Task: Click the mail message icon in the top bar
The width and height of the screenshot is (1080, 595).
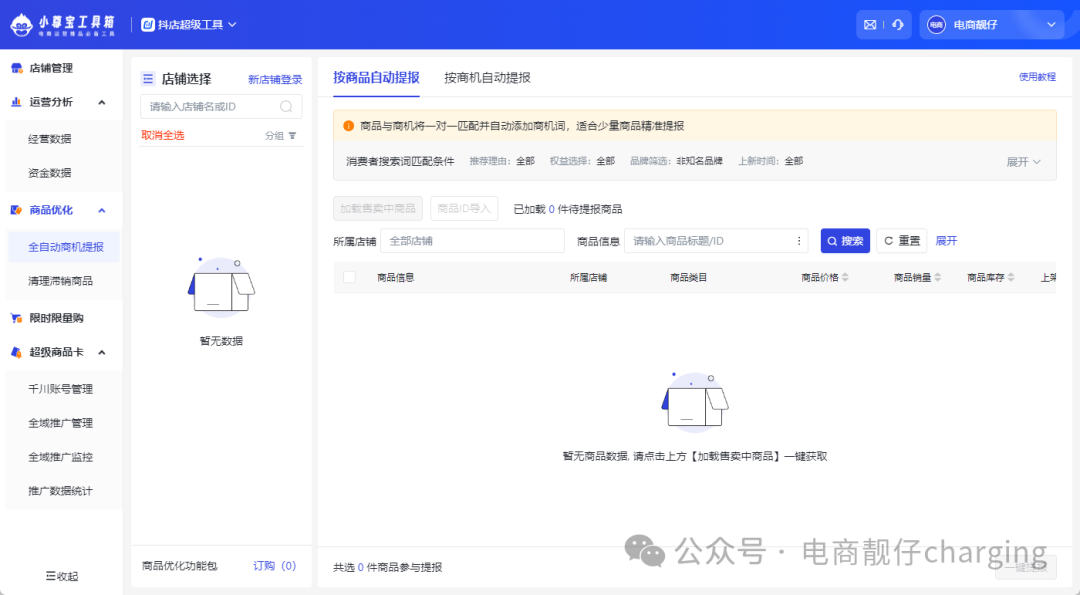Action: tap(870, 24)
